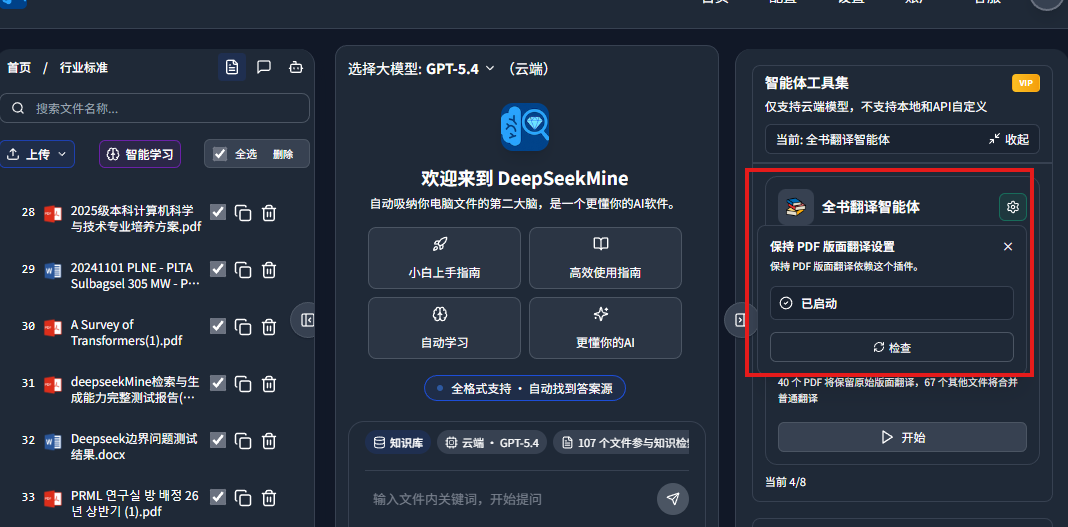Click the 全格式支持 · 自动找到答案源 pill
Screen dimensions: 1068x527
click(524, 388)
